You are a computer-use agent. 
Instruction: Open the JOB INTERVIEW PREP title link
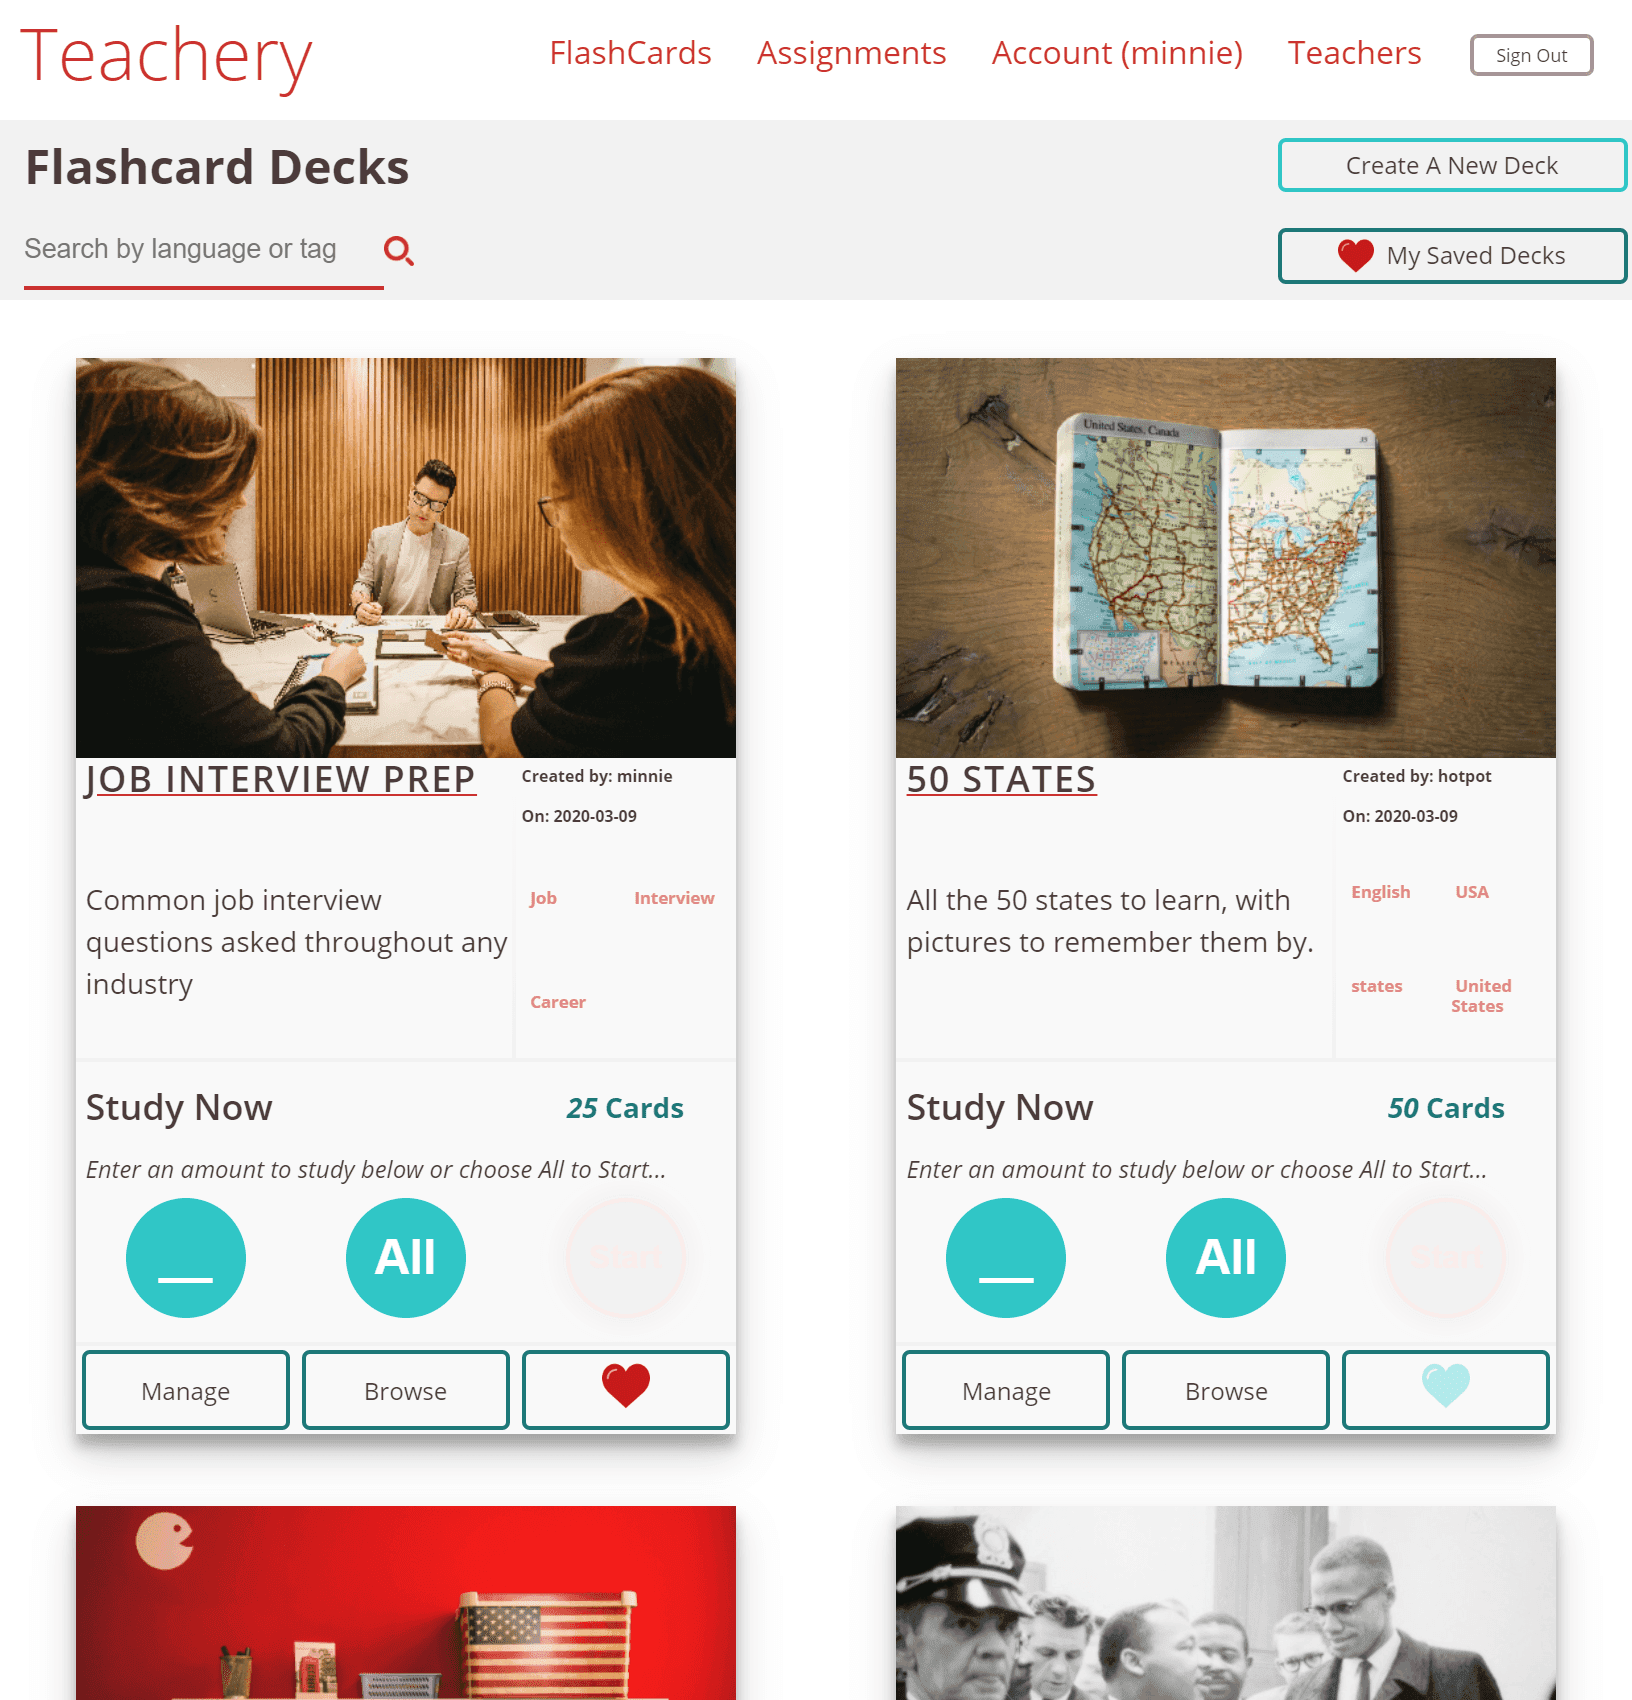(x=281, y=780)
